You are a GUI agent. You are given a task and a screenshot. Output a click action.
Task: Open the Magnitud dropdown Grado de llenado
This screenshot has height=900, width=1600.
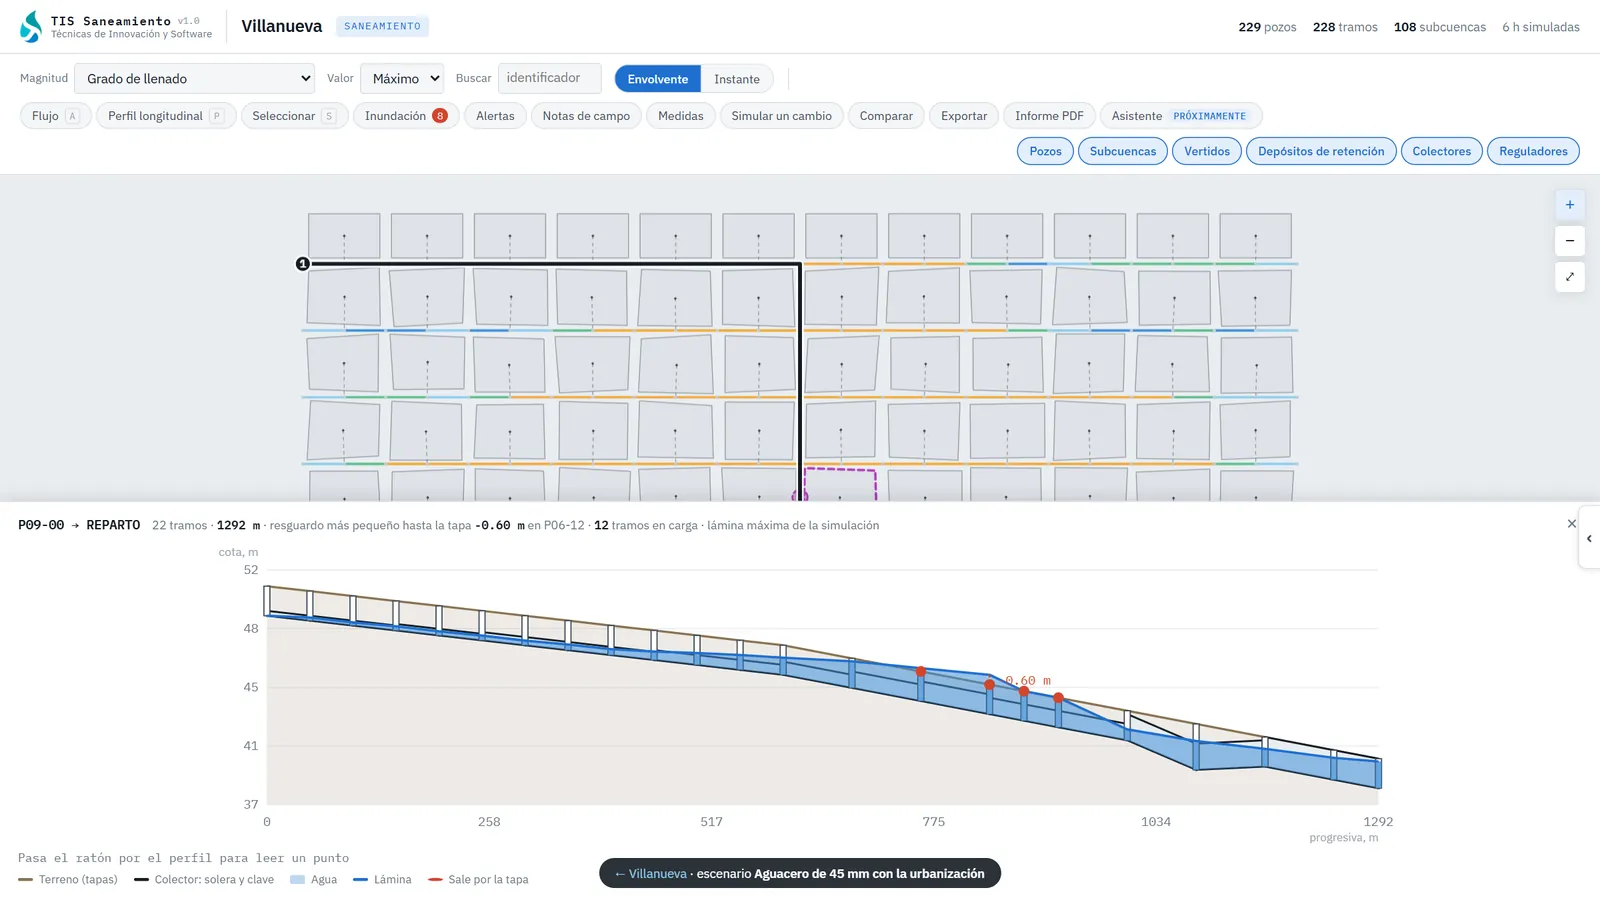[195, 78]
